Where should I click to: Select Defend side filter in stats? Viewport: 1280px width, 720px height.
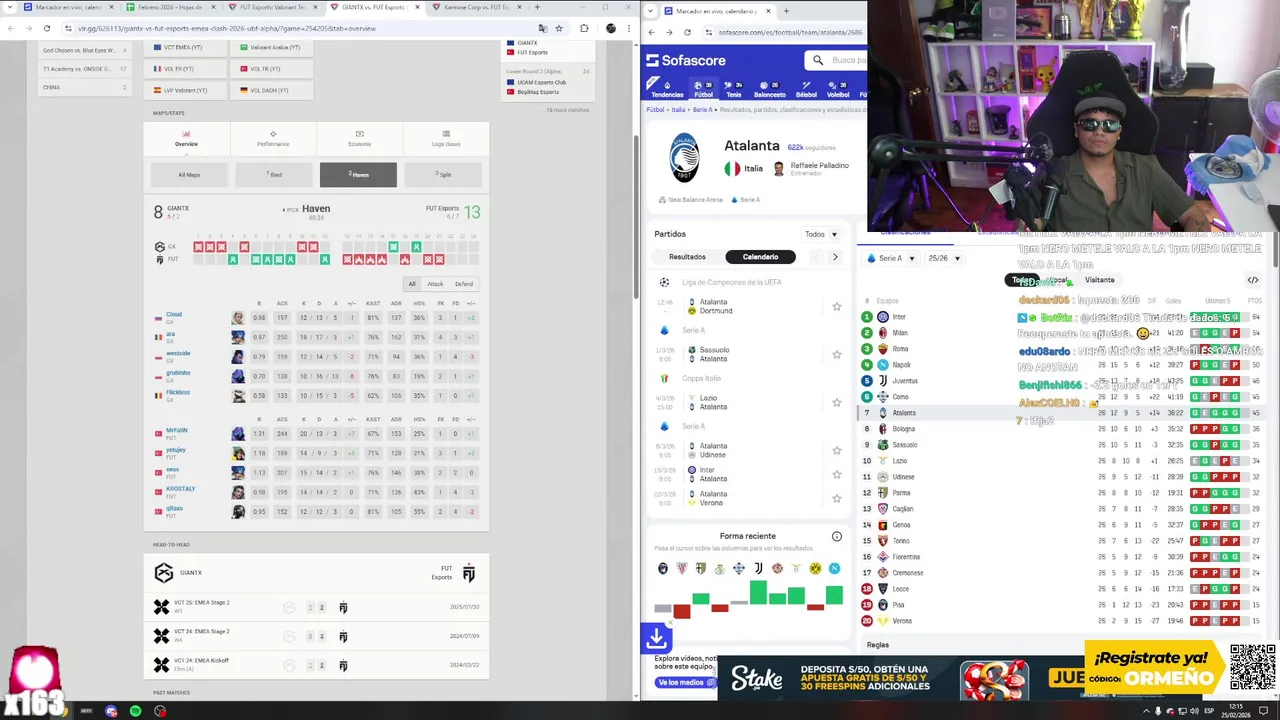[x=464, y=284]
